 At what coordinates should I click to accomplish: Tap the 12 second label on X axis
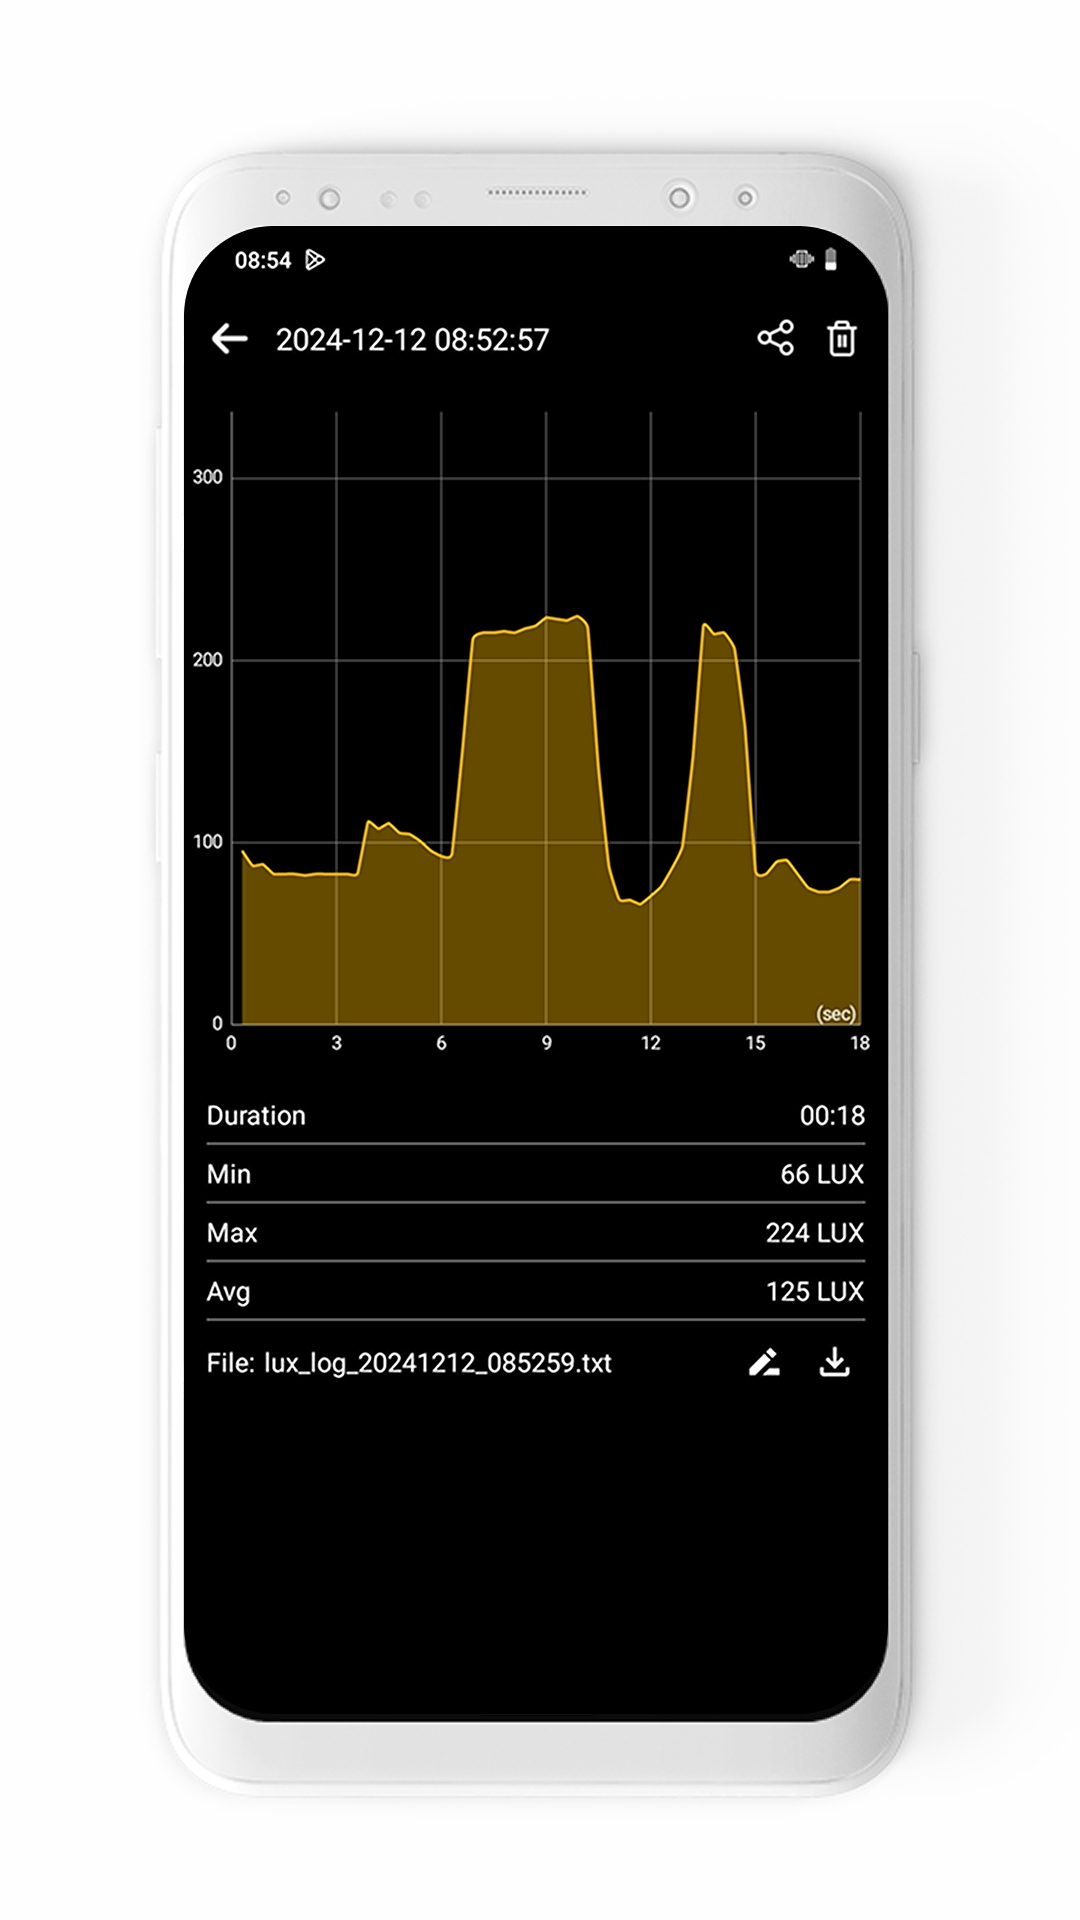click(x=650, y=1043)
